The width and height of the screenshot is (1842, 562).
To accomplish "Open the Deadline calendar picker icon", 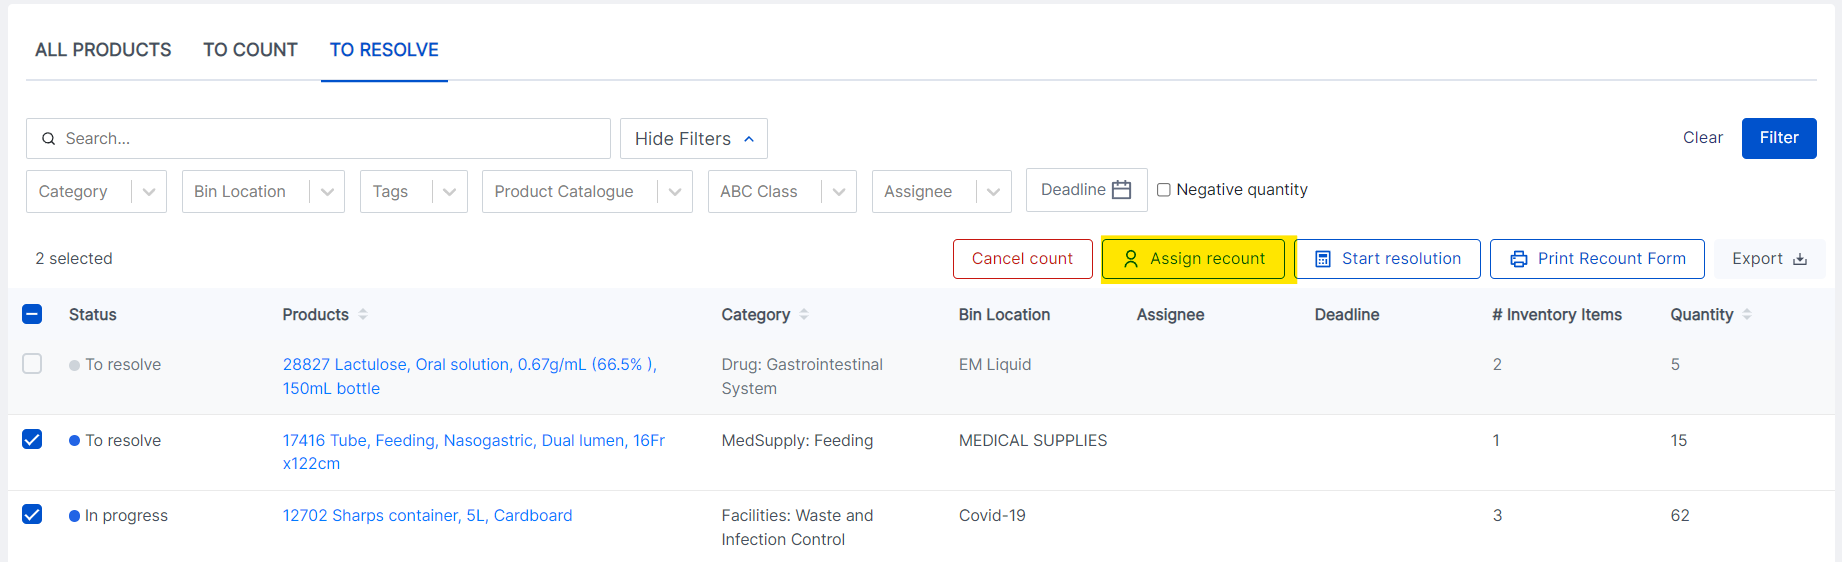I will click(1122, 190).
